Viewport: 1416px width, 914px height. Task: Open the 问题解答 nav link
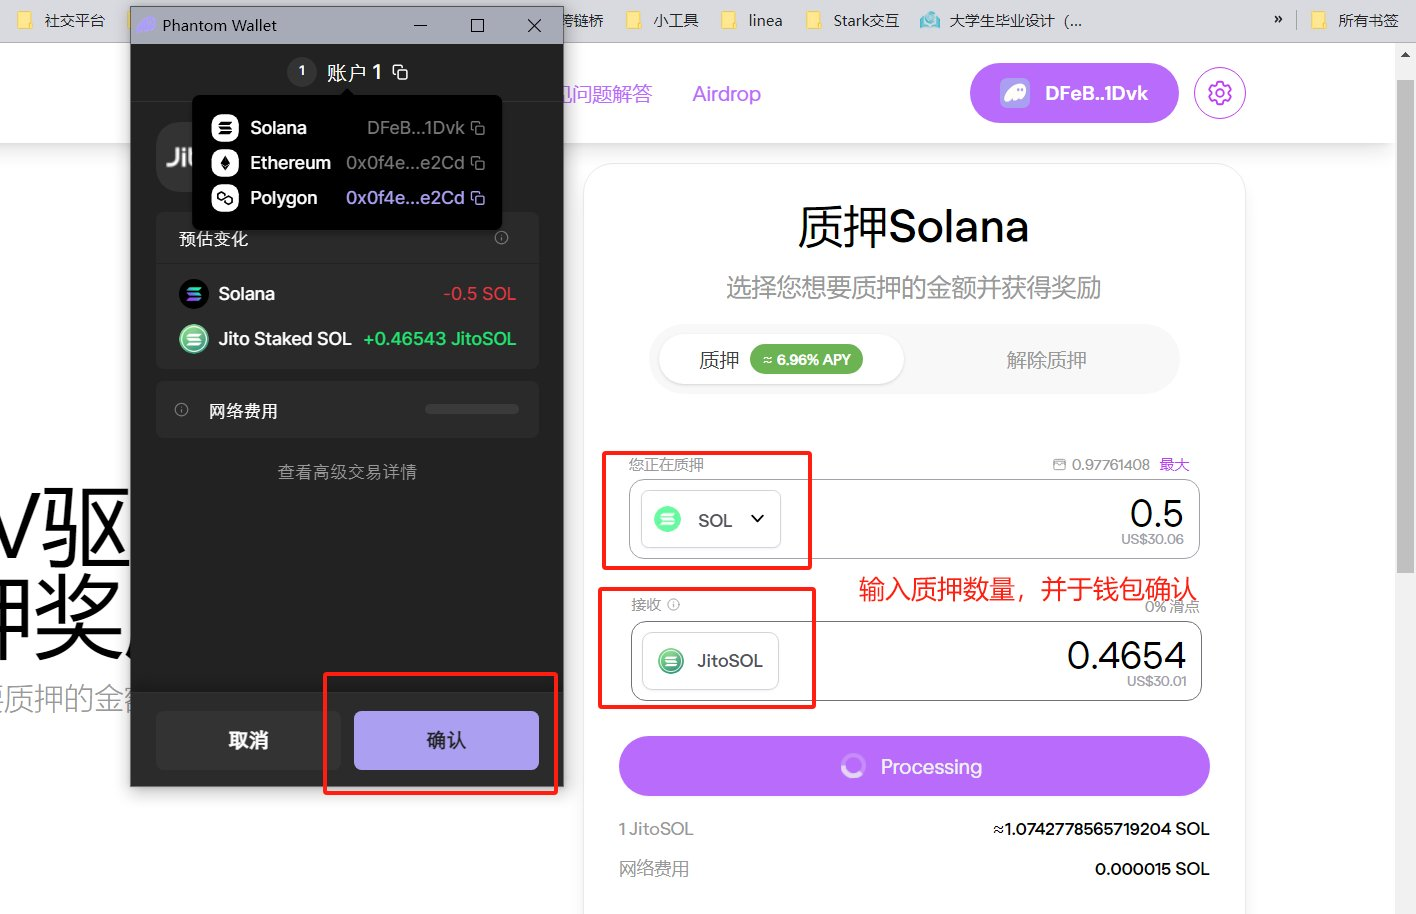click(x=607, y=94)
